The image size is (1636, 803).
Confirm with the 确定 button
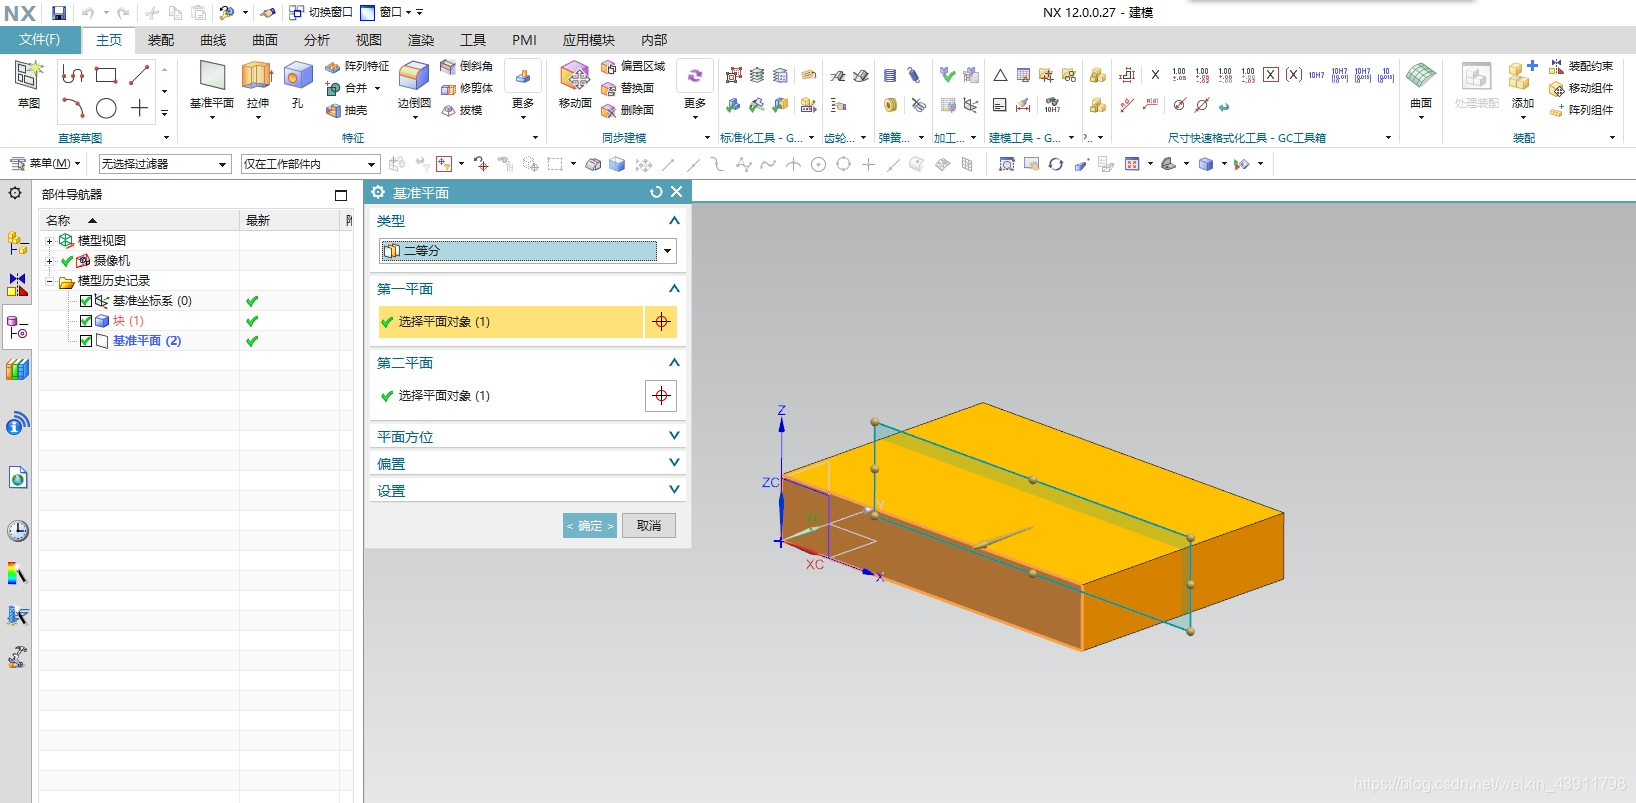pyautogui.click(x=590, y=526)
